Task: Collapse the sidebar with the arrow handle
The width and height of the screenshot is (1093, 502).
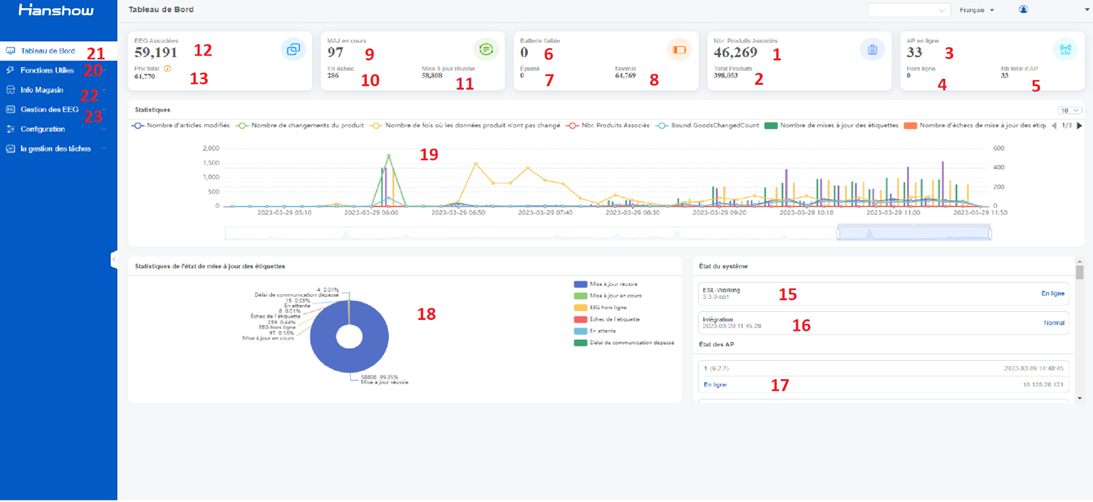Action: (x=114, y=259)
